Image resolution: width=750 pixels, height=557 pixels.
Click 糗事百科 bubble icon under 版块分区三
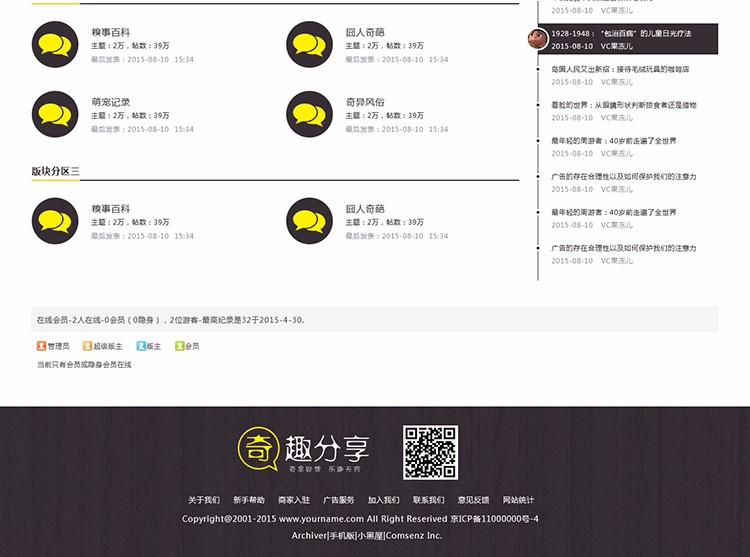pos(55,221)
